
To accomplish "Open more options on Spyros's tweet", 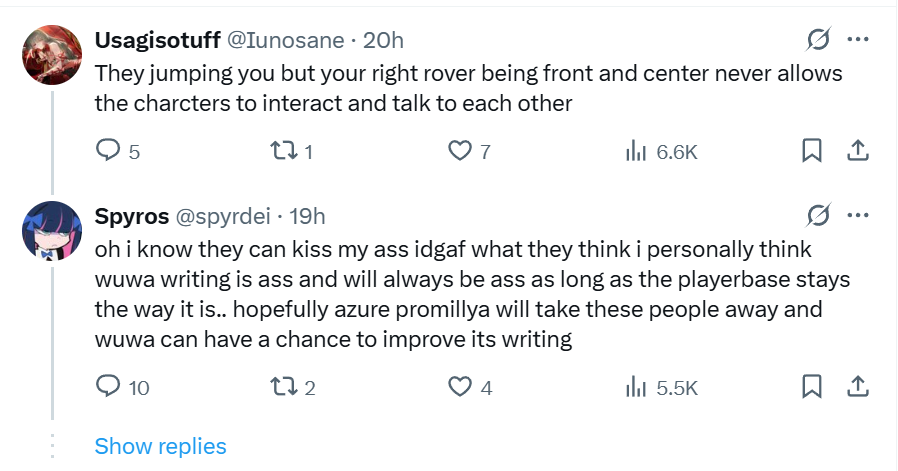I will (x=857, y=215).
